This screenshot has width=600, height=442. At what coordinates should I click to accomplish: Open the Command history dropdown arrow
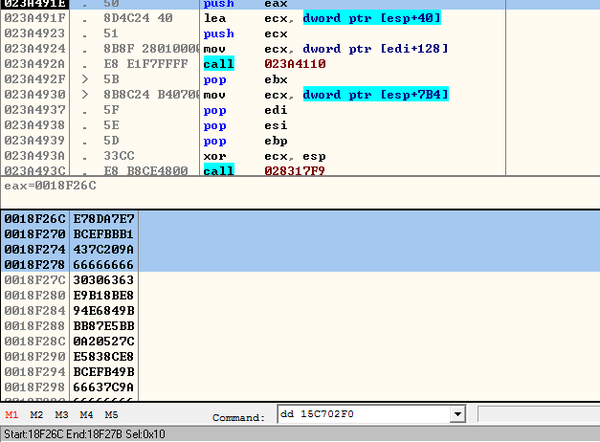coord(457,414)
